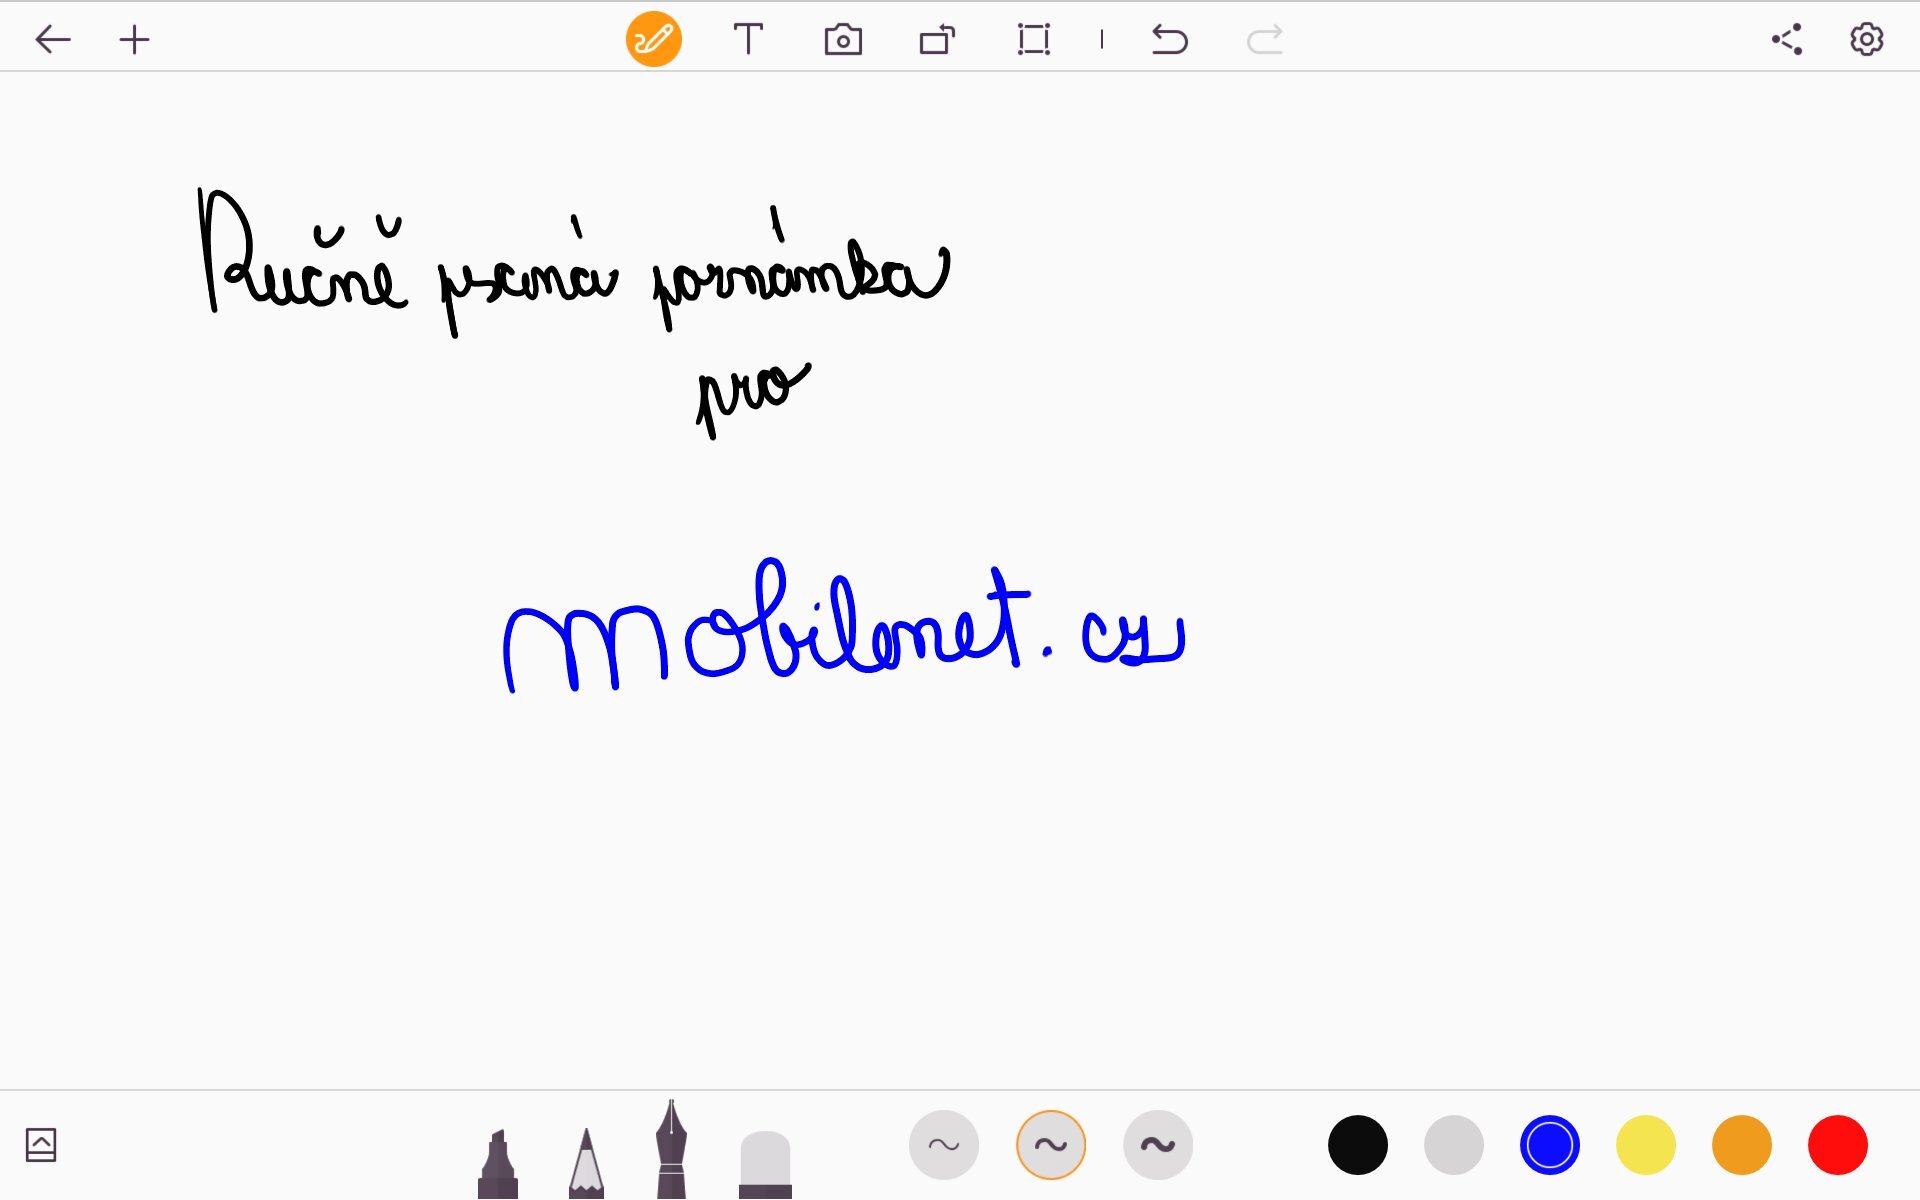Image resolution: width=1920 pixels, height=1200 pixels.
Task: Choose the selection frame tool
Action: click(x=1033, y=40)
